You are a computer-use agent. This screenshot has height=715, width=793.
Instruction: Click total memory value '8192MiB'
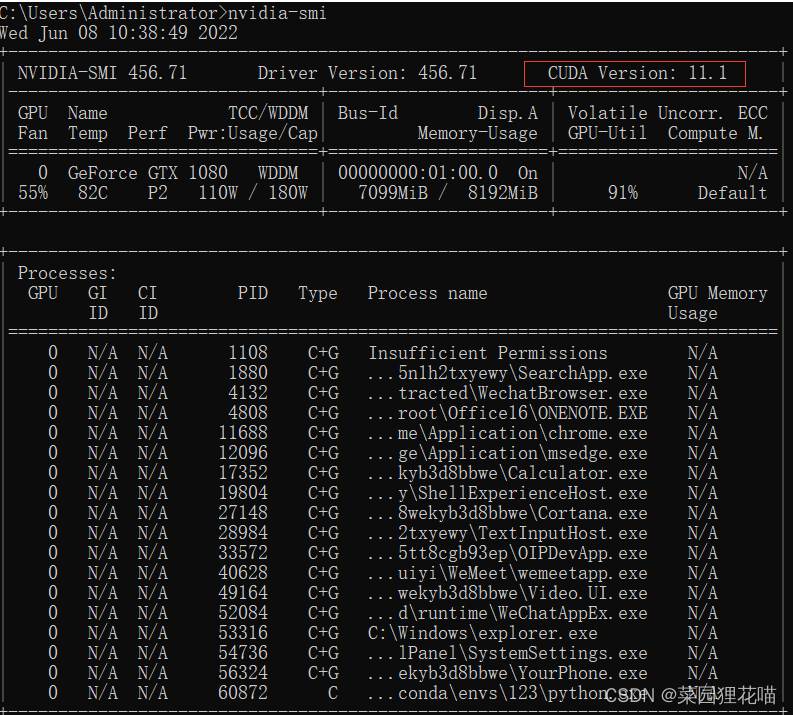click(503, 193)
